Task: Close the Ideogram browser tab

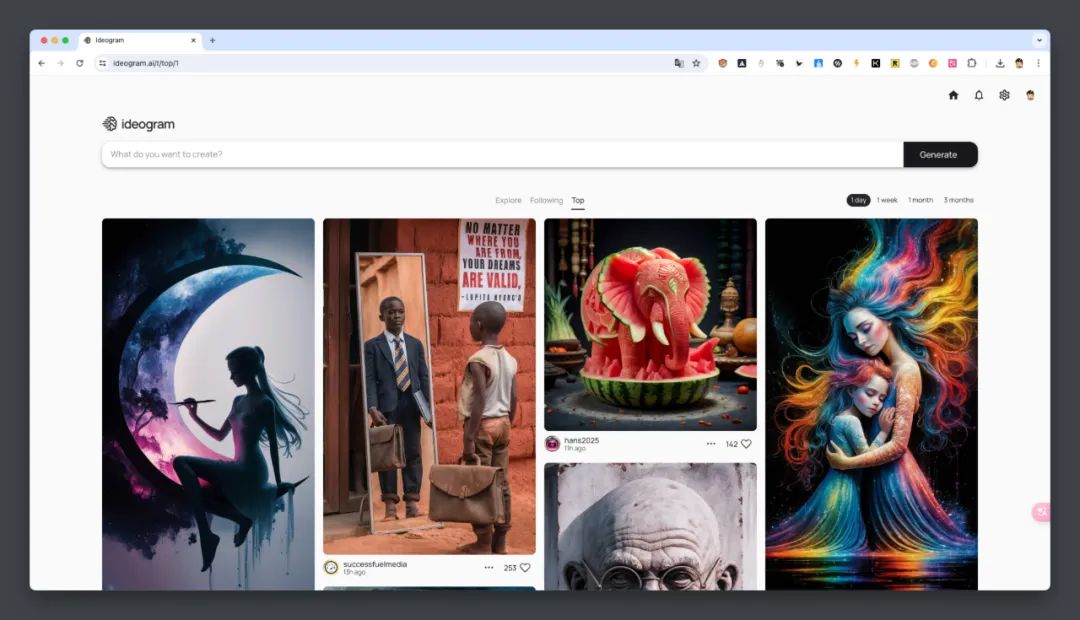Action: coord(193,40)
